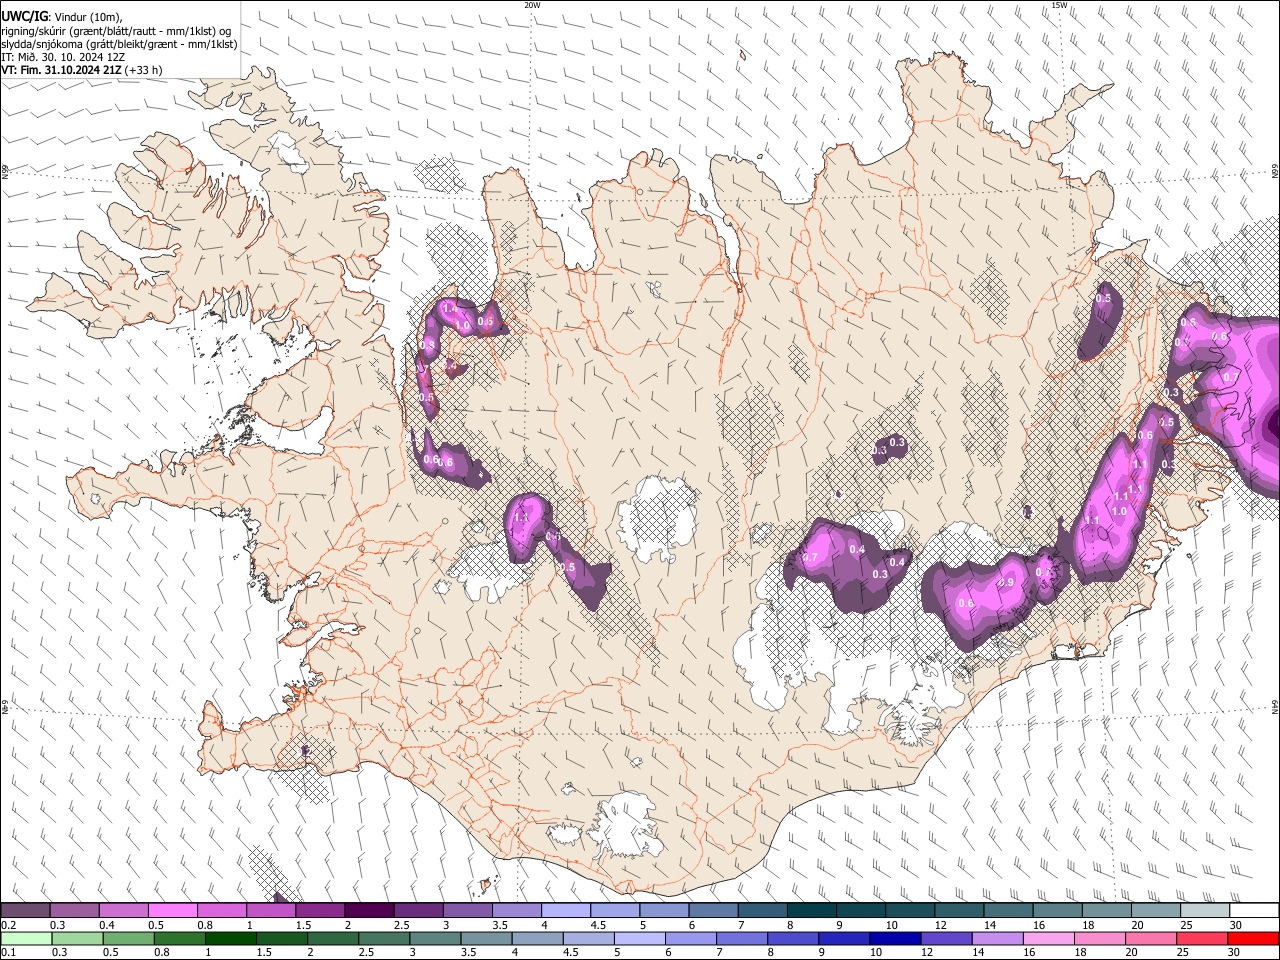Pick dark green swatch between 1 and 1.5
This screenshot has width=1280, height=960.
click(x=231, y=938)
